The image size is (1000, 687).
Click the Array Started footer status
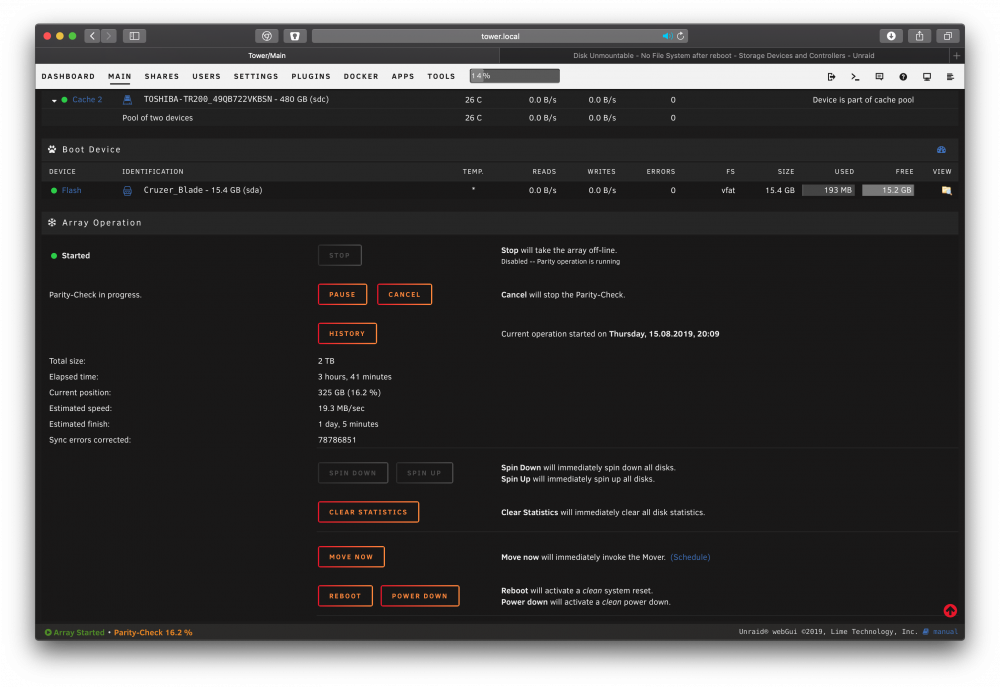(x=75, y=632)
